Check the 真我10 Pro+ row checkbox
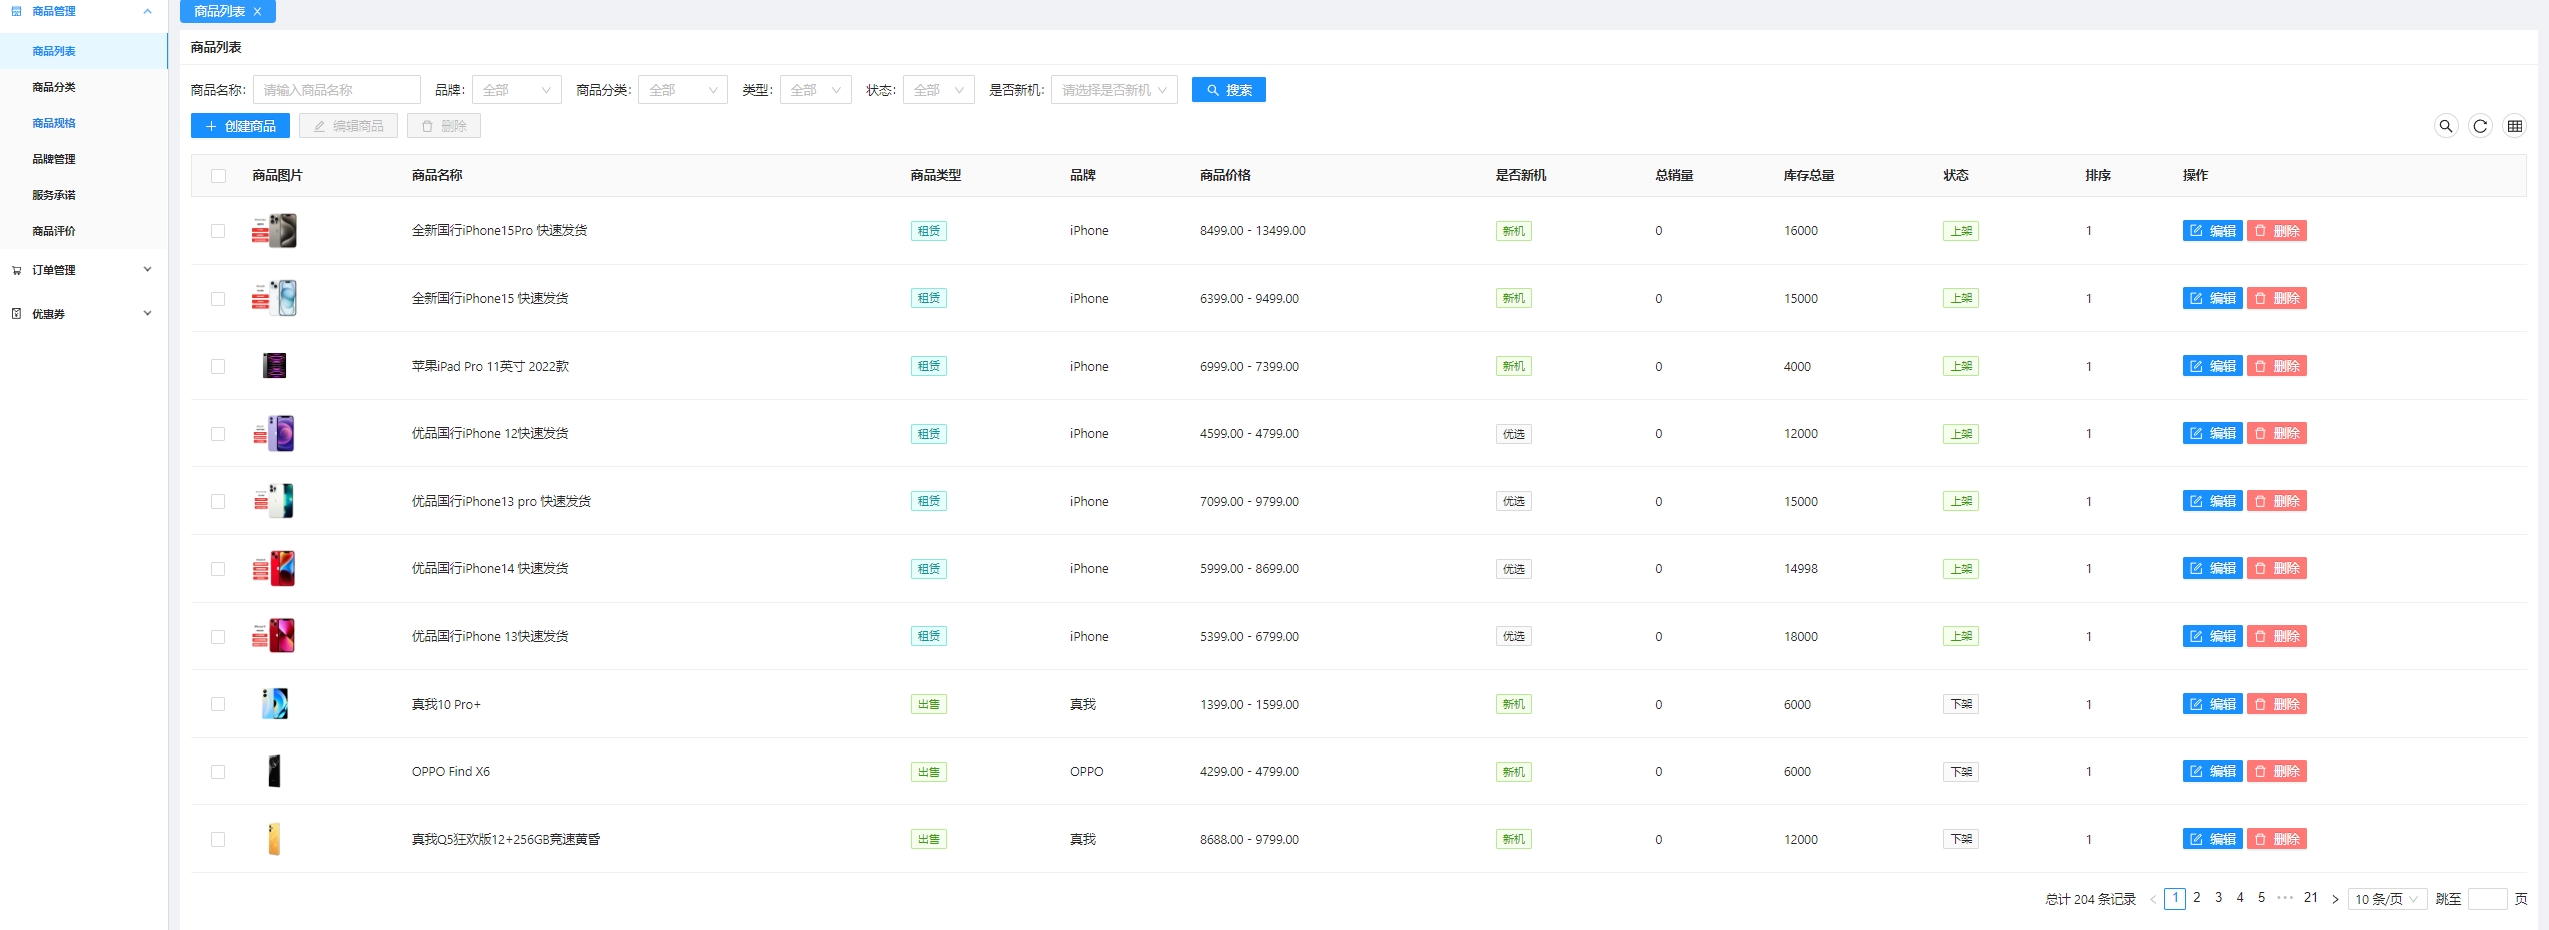The image size is (2549, 930). [x=218, y=704]
